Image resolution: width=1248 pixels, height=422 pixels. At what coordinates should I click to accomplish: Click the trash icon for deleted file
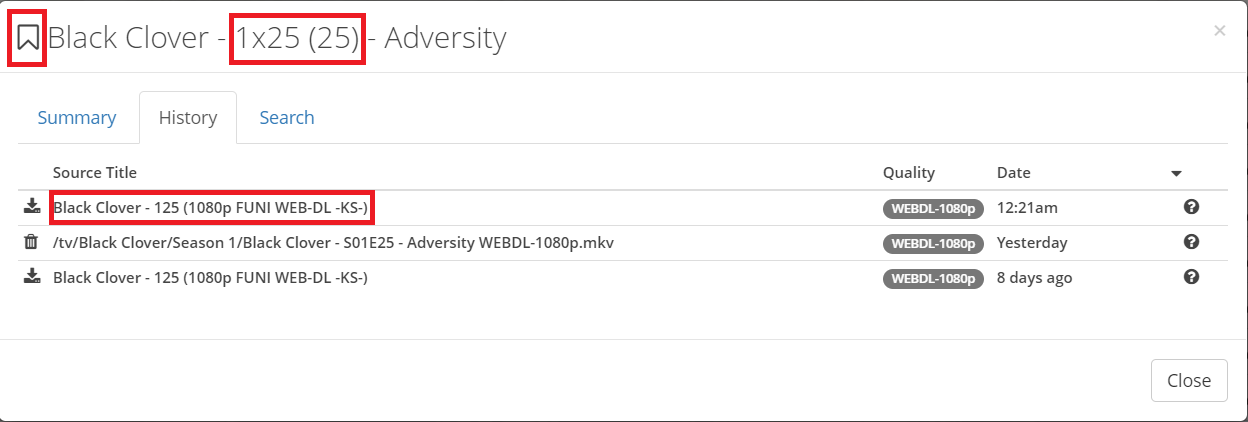click(31, 243)
